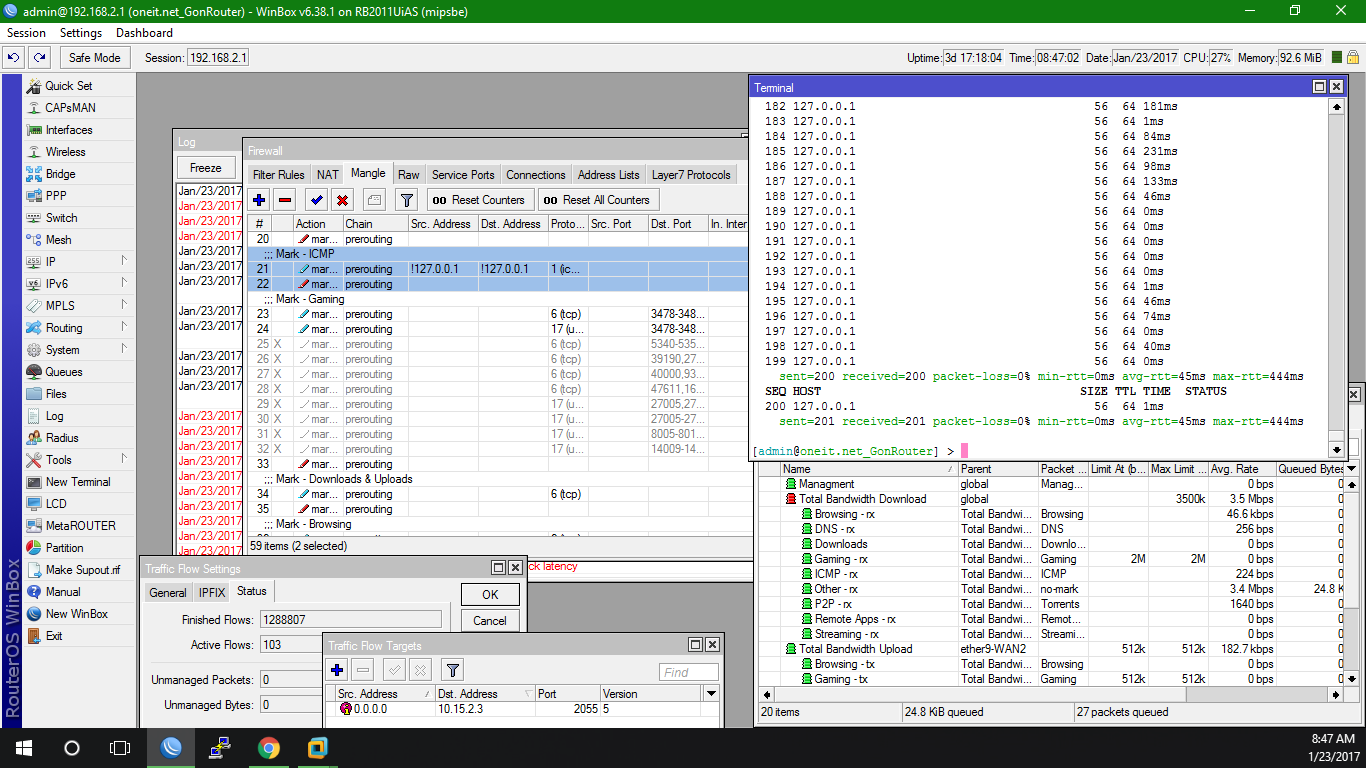This screenshot has width=1366, height=768.
Task: Toggle Safe Mode
Action: [95, 58]
